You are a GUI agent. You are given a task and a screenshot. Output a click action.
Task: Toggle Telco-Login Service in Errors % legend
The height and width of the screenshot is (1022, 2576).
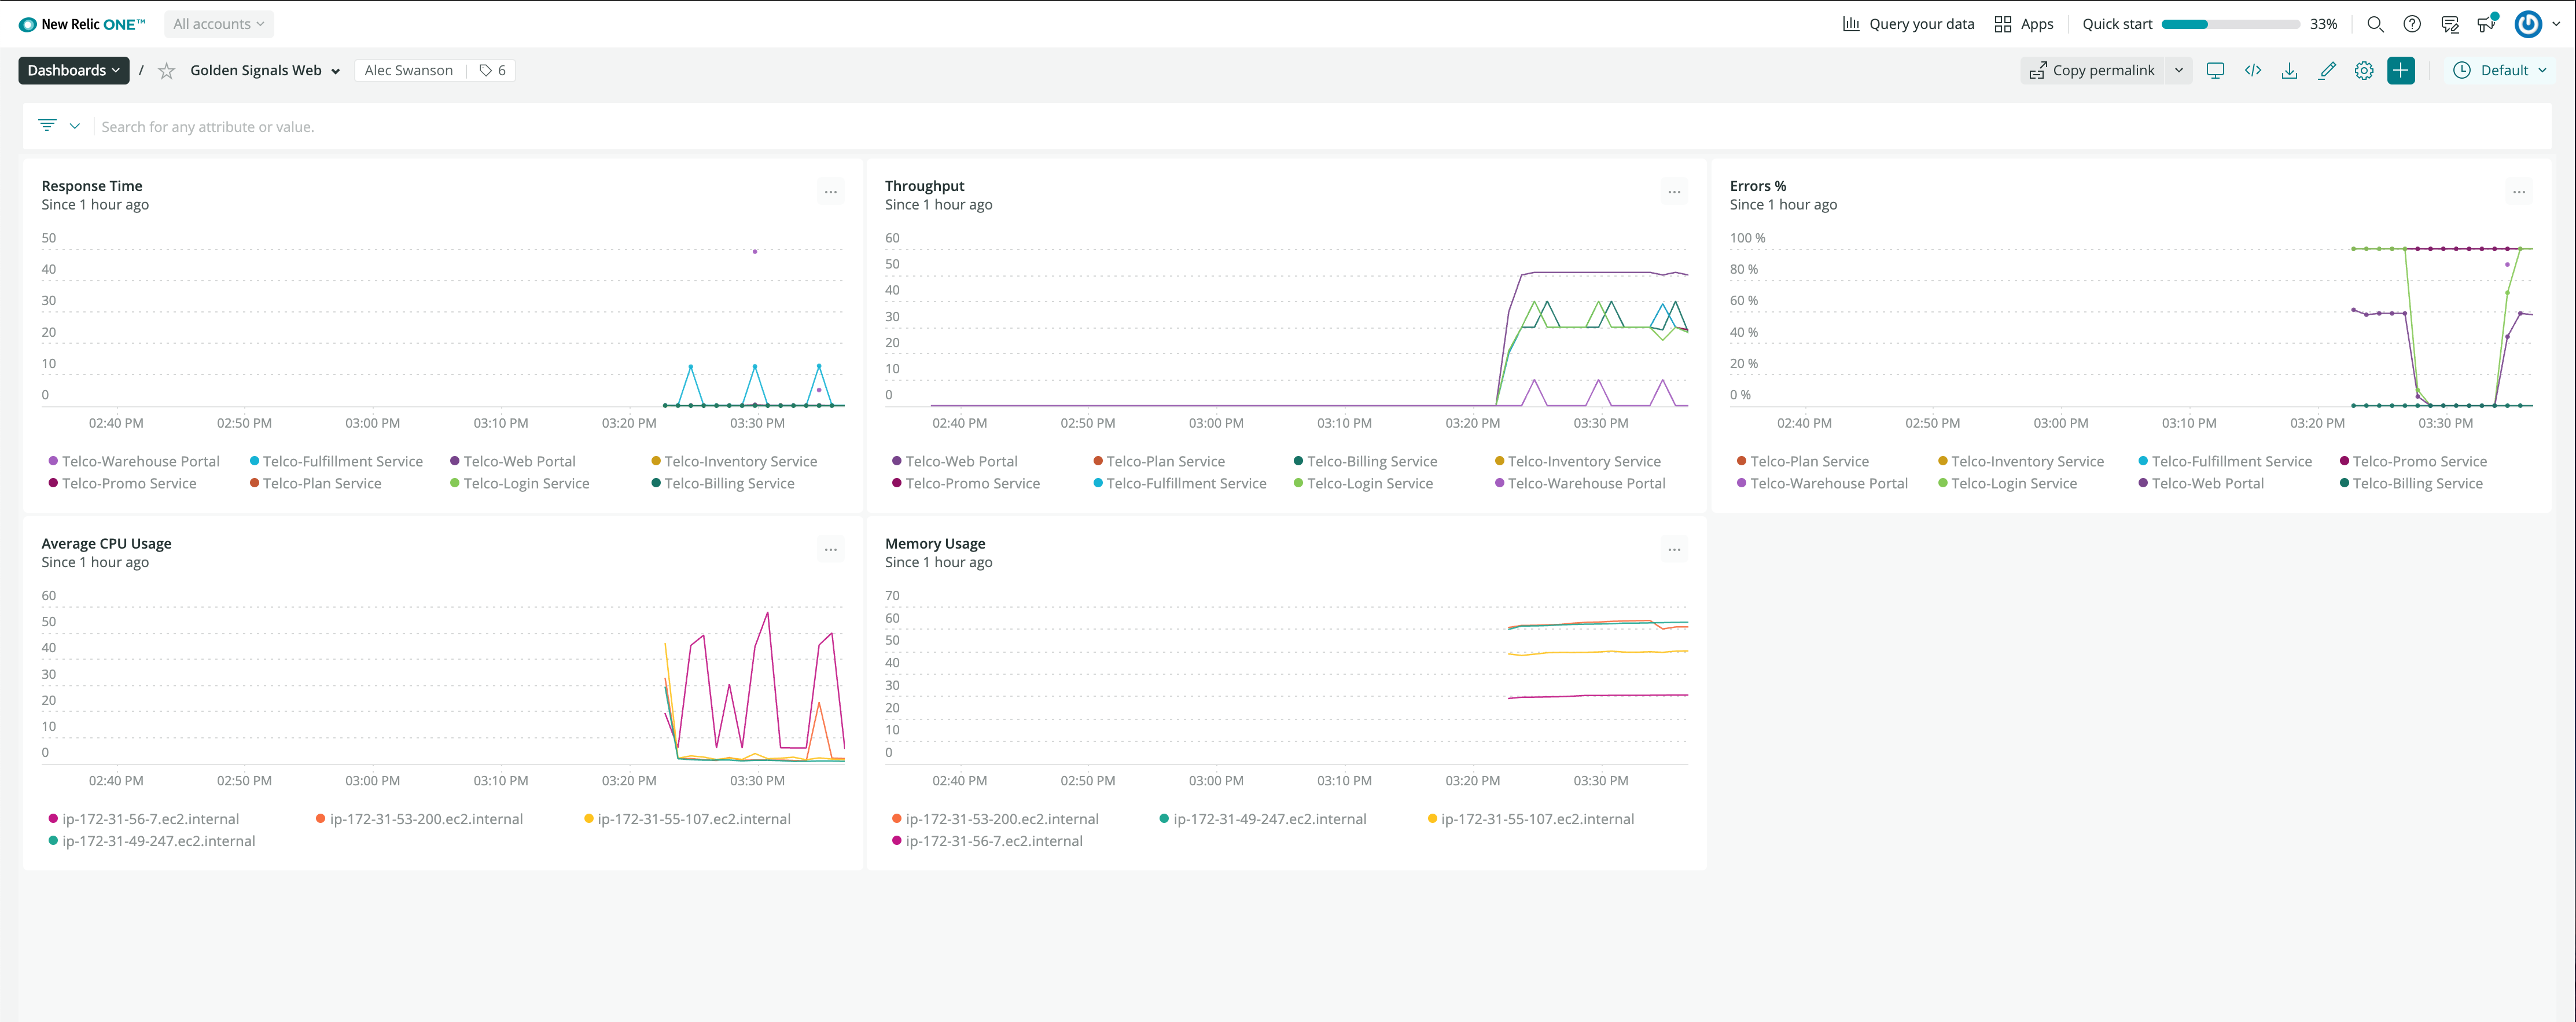(x=2012, y=483)
